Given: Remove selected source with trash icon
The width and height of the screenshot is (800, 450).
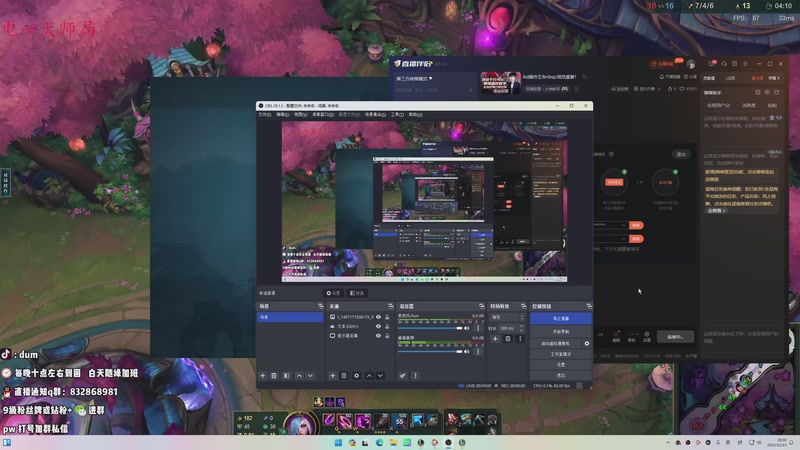Looking at the screenshot, I should tap(344, 376).
